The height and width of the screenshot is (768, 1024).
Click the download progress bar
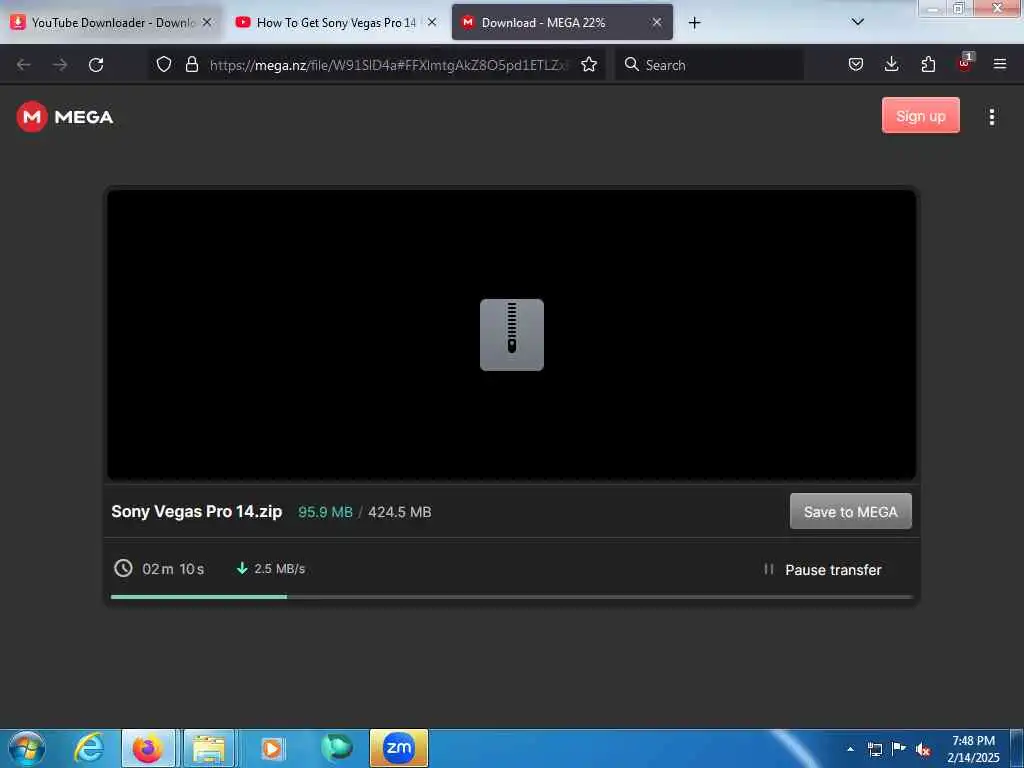tap(511, 597)
